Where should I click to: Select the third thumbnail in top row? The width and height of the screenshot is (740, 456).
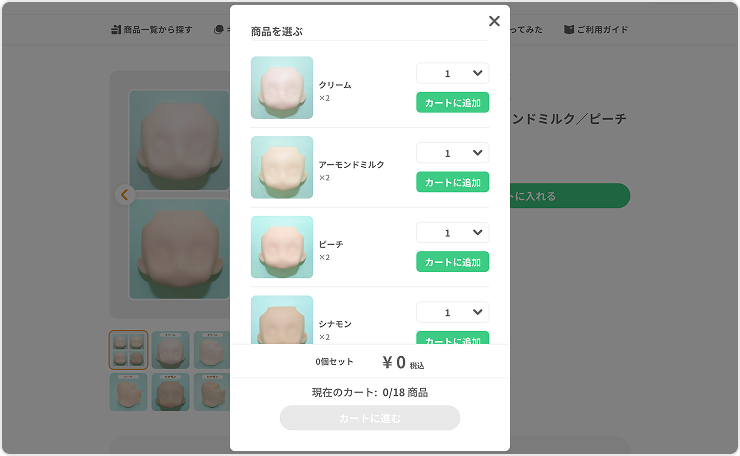pos(212,350)
